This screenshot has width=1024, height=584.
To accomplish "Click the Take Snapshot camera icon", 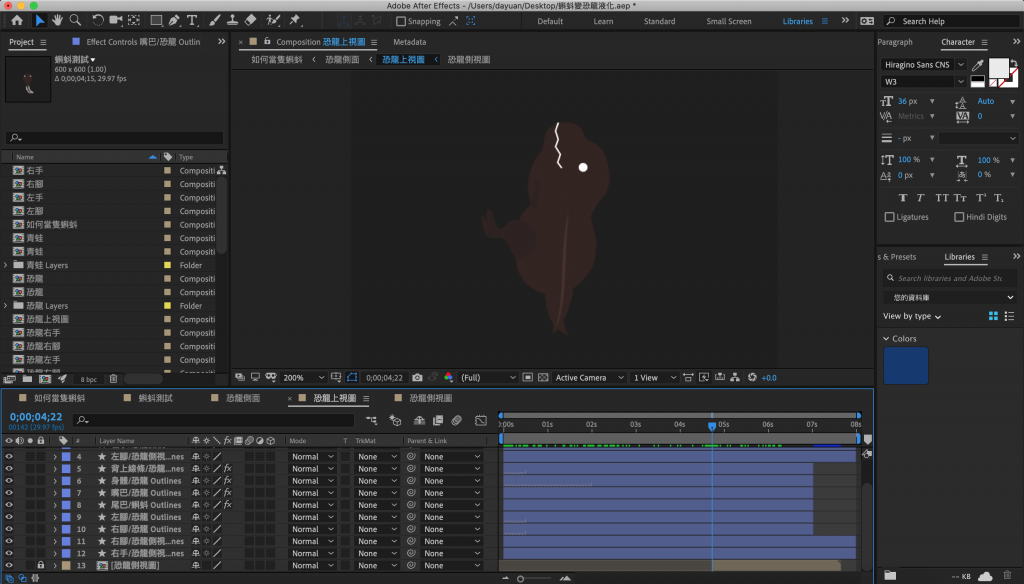I will (x=417, y=378).
